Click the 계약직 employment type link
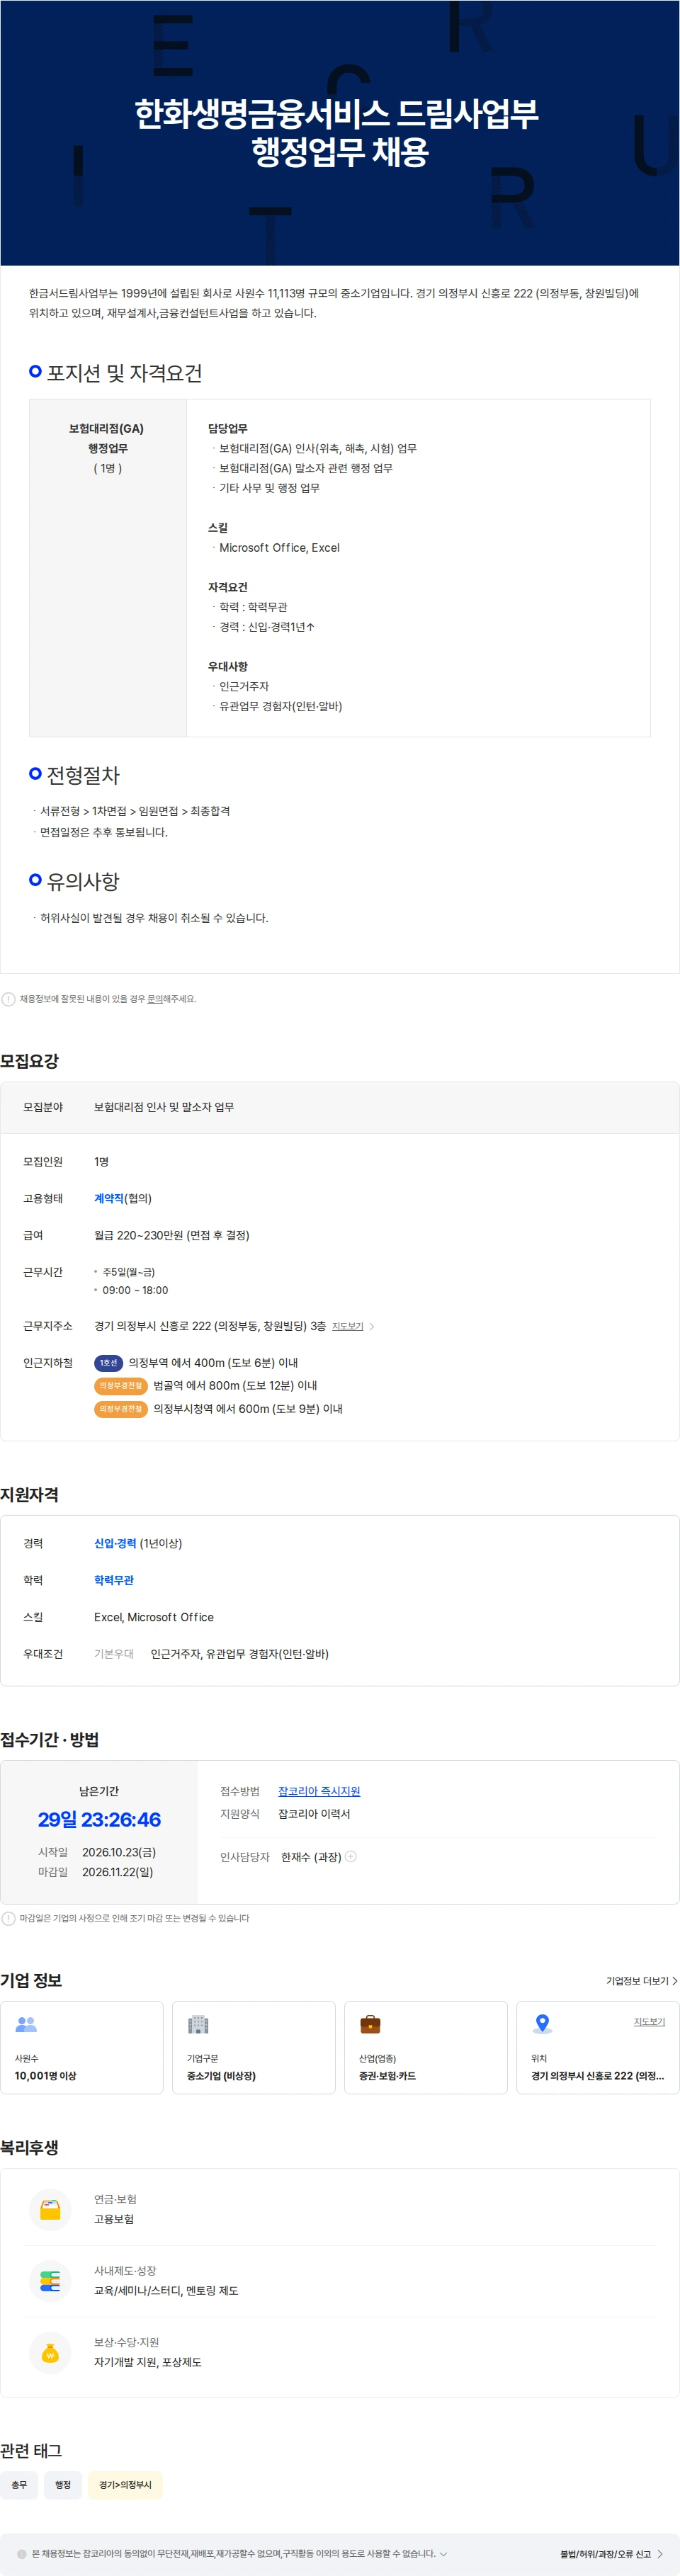 108,1198
